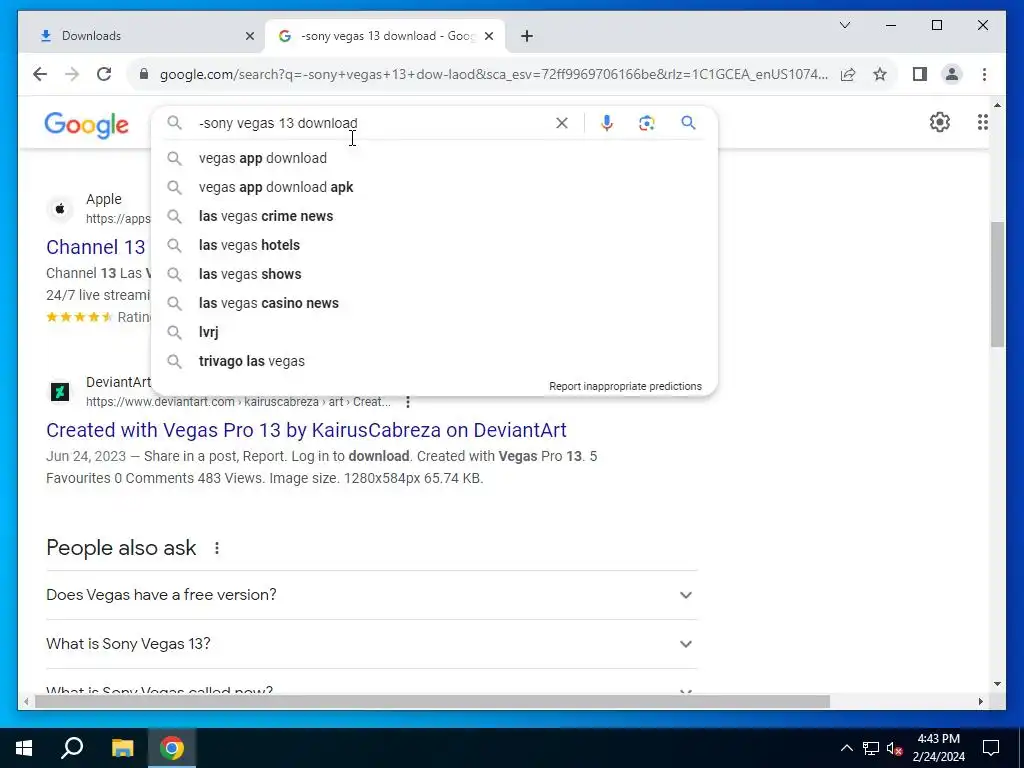Choose suggestion las vegas crime news

coord(434,216)
